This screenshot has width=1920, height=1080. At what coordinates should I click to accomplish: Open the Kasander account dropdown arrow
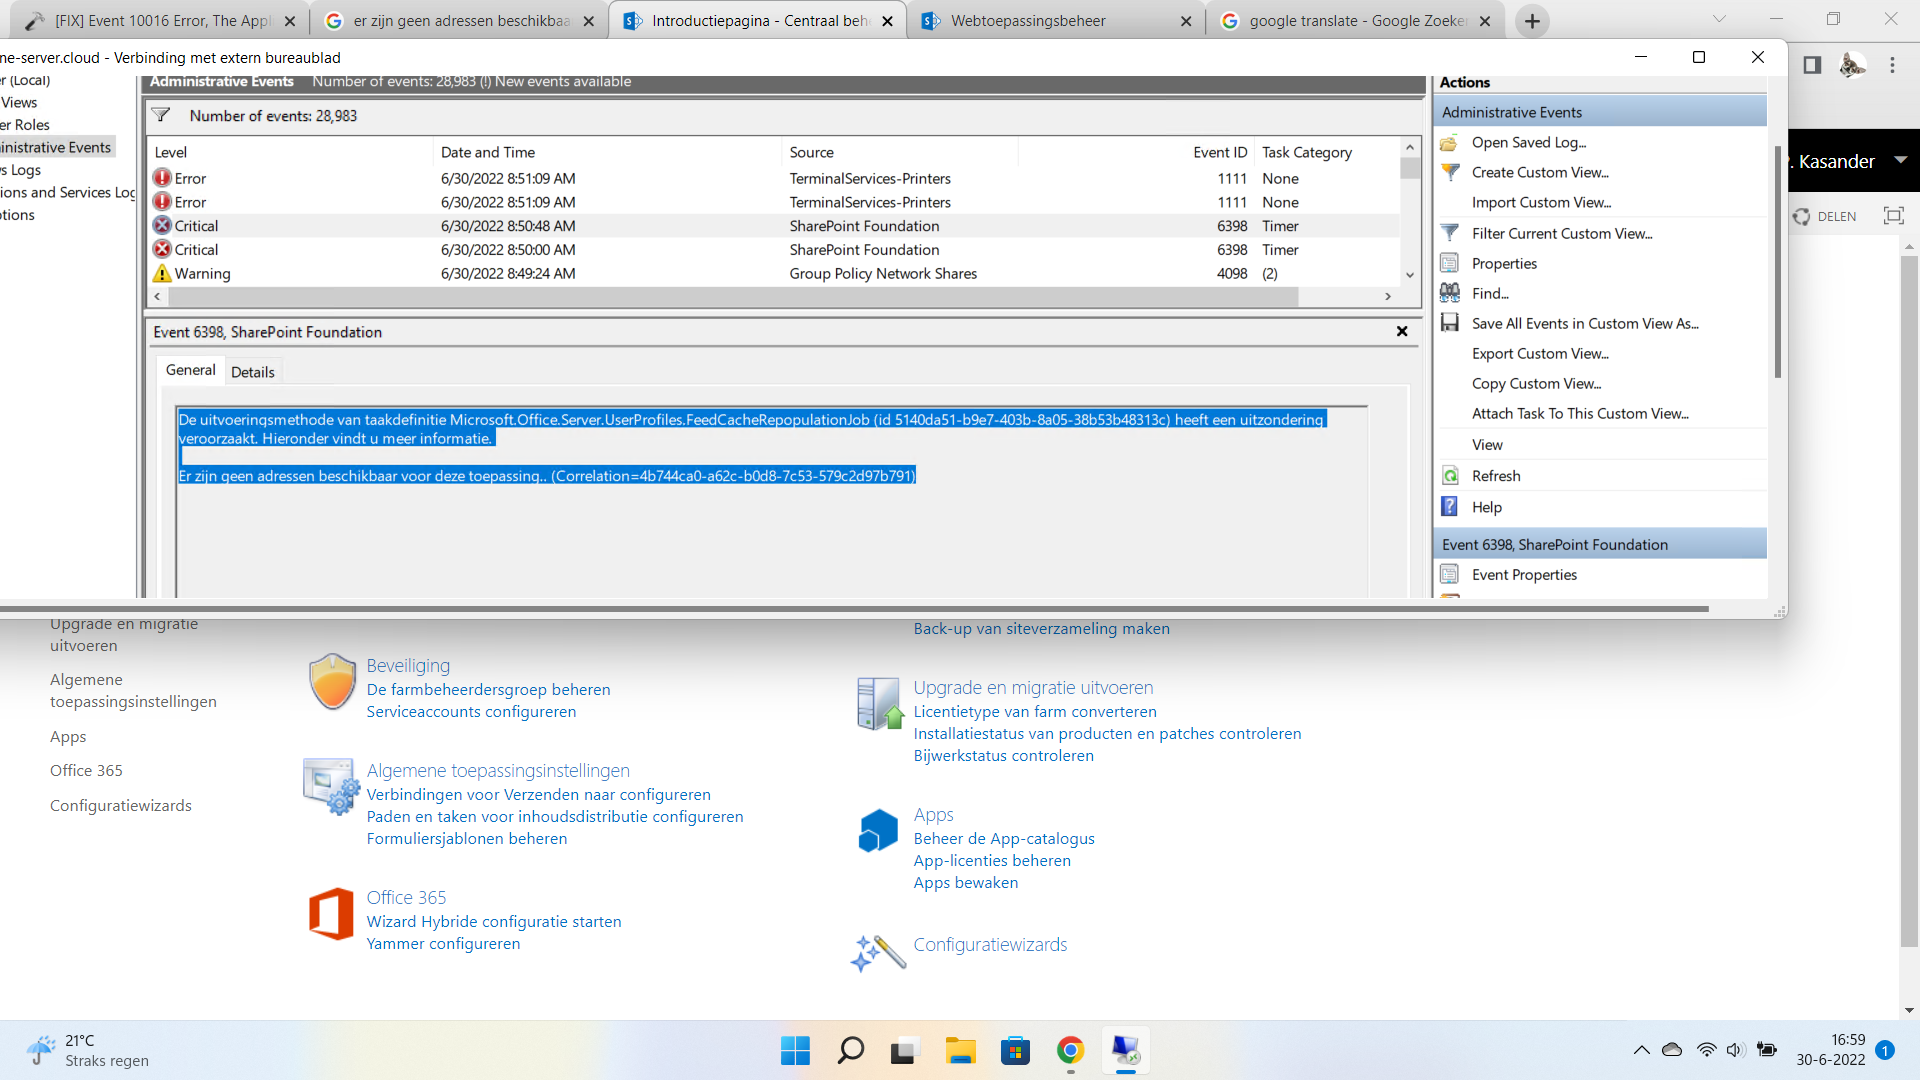[1901, 160]
